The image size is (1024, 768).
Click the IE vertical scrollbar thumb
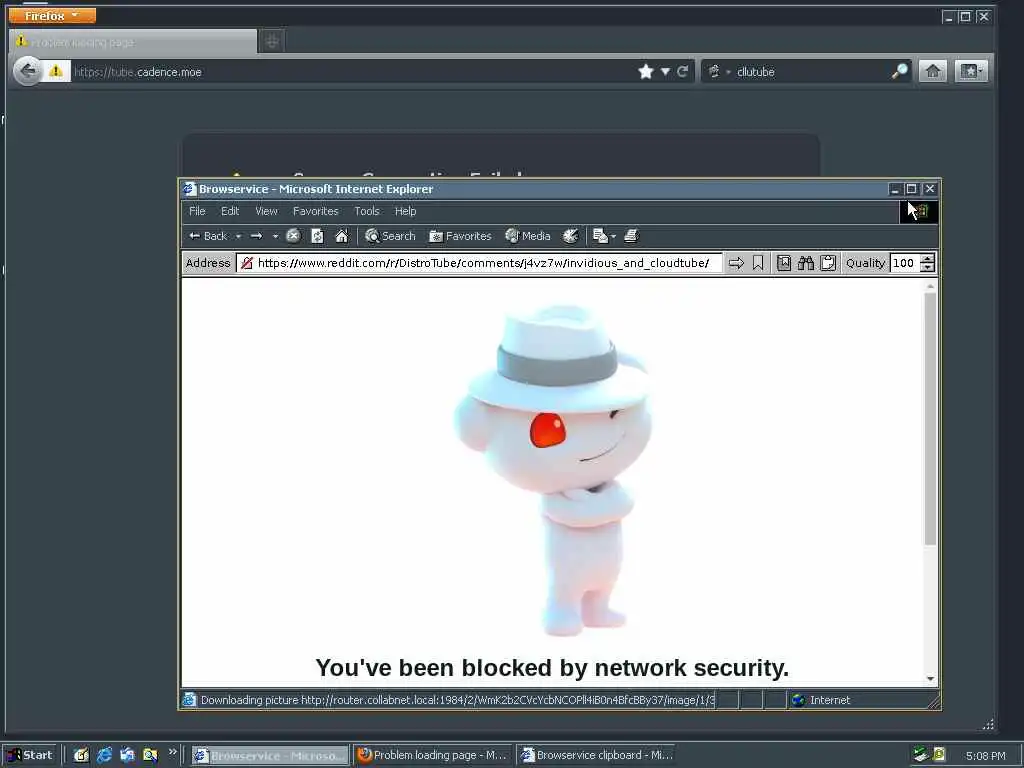930,418
